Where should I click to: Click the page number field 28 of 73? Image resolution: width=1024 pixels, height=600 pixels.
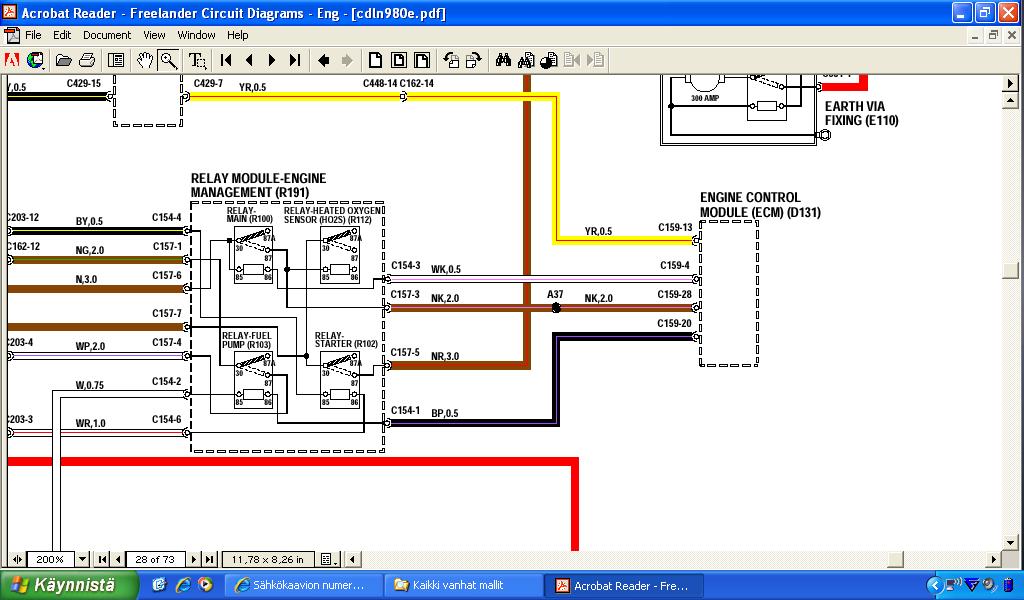point(156,559)
